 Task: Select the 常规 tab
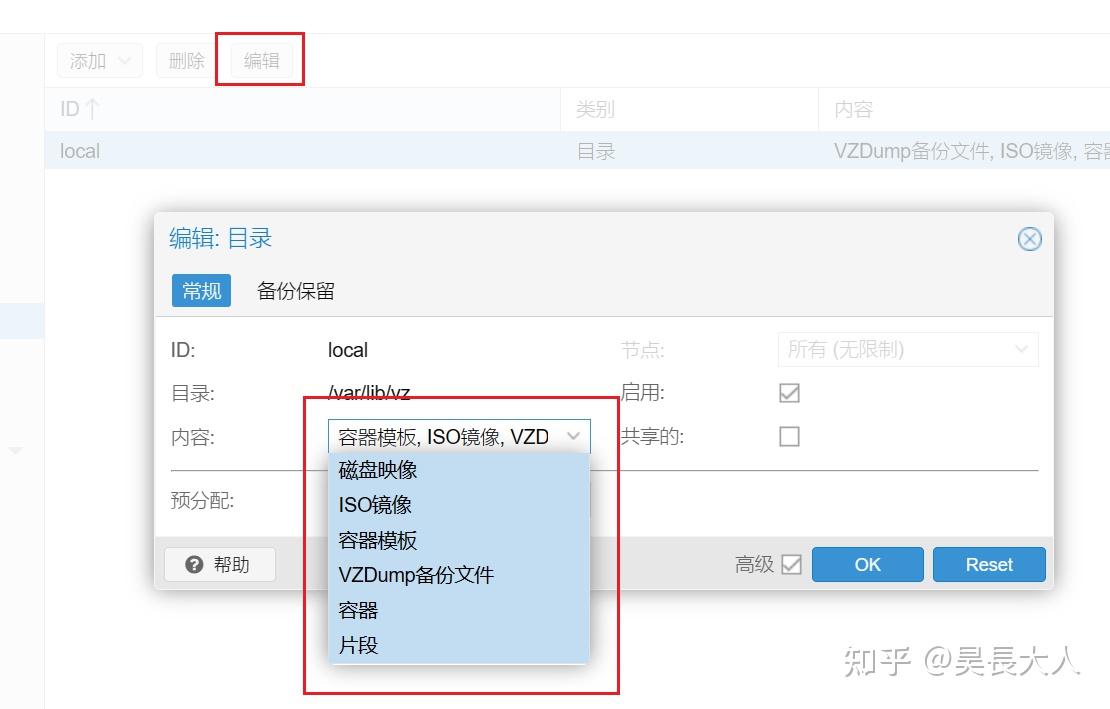tap(200, 291)
